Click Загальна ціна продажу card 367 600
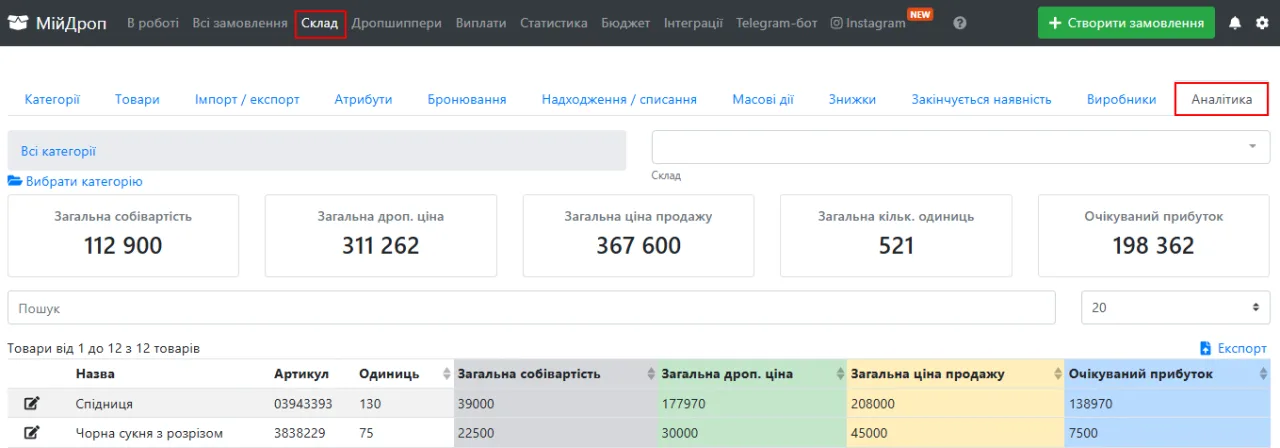1280x448 pixels. (639, 235)
